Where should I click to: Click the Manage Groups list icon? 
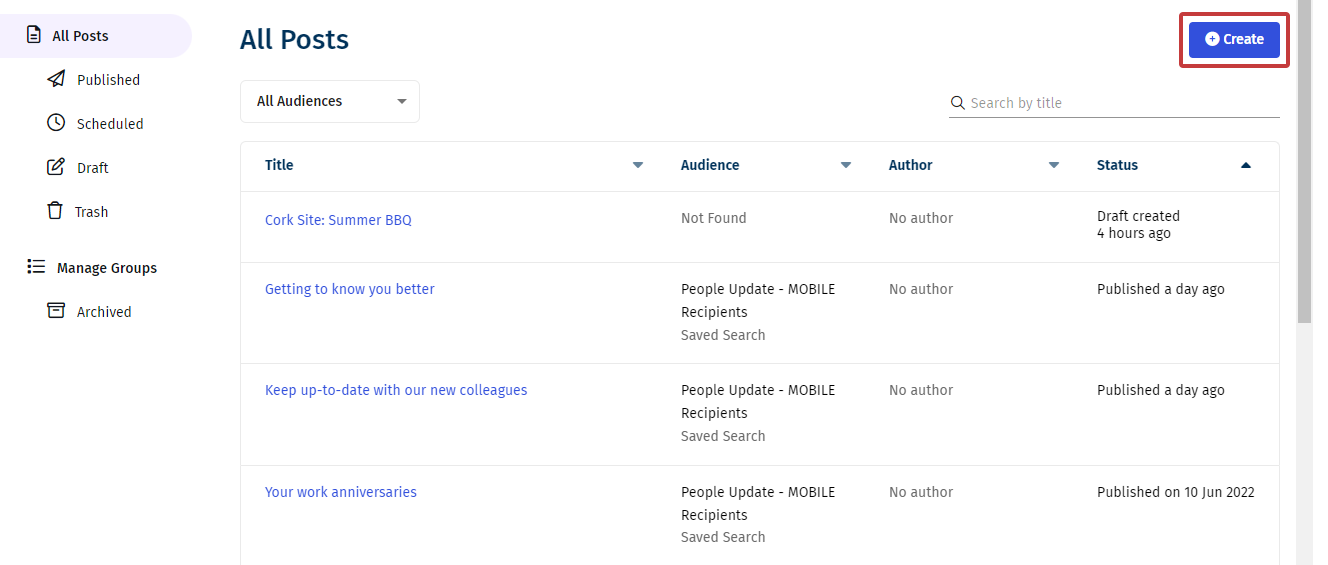pyautogui.click(x=36, y=267)
